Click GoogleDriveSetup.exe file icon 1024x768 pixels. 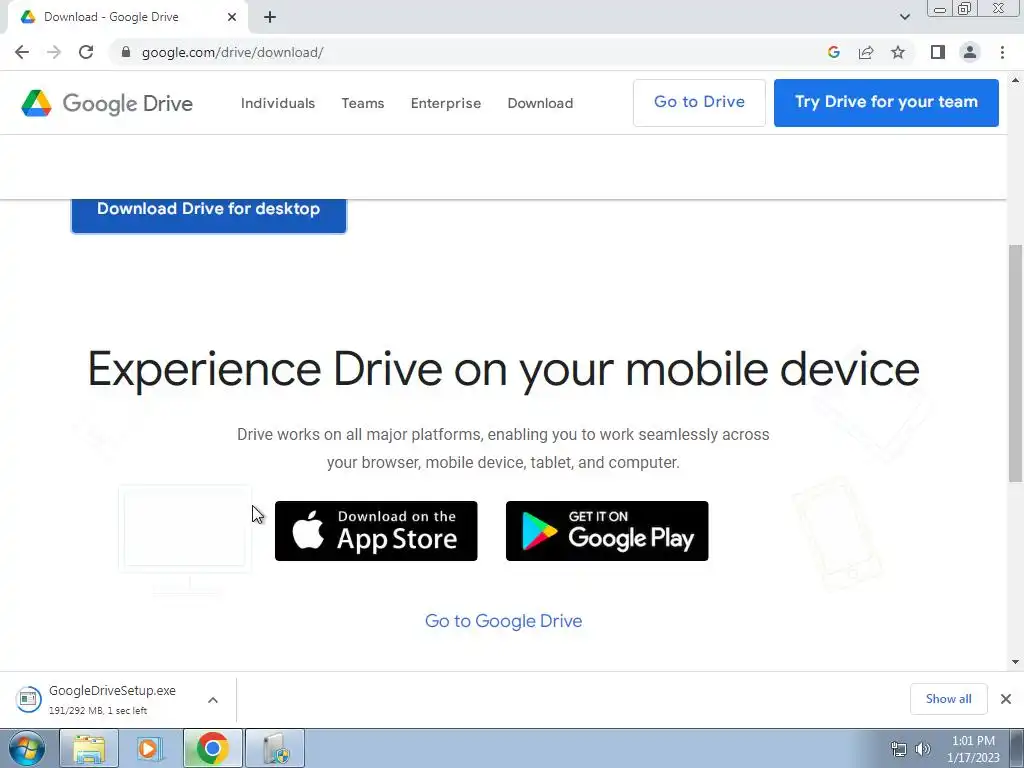click(28, 699)
